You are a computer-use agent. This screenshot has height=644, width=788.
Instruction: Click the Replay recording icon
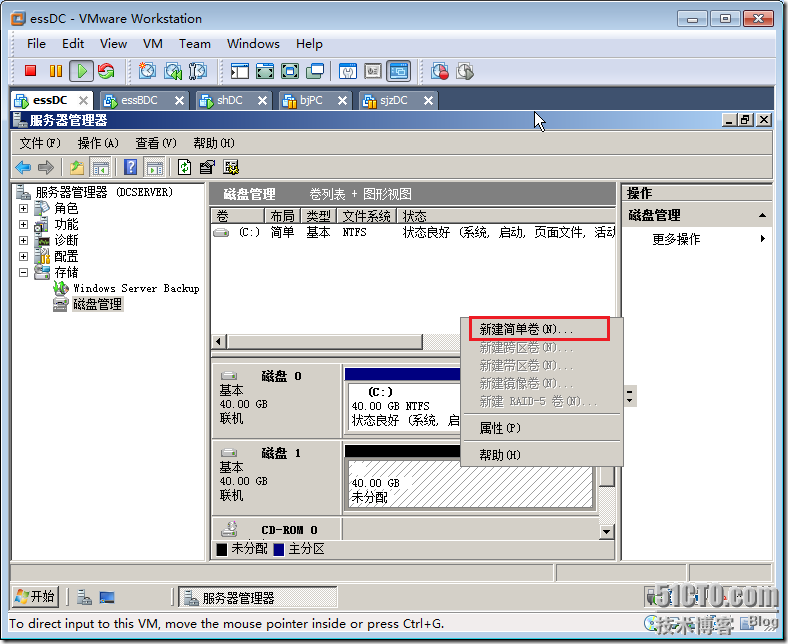click(x=465, y=71)
